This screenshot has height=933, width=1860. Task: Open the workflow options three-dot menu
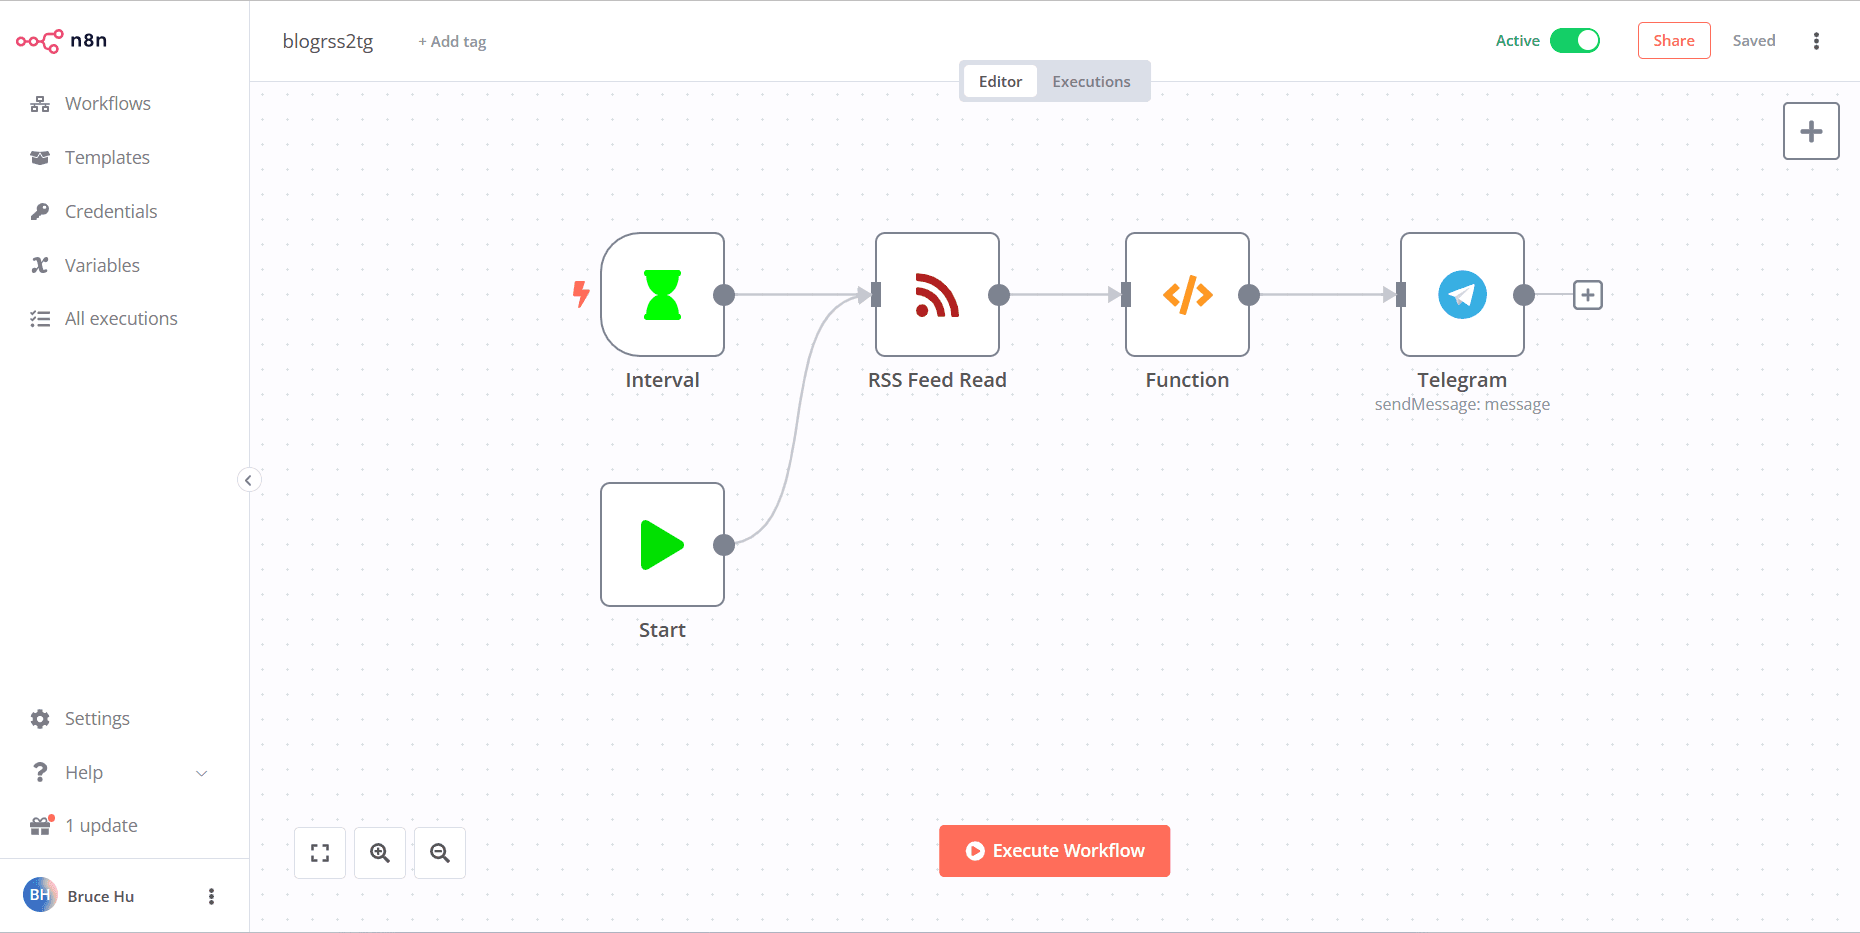coord(1816,40)
